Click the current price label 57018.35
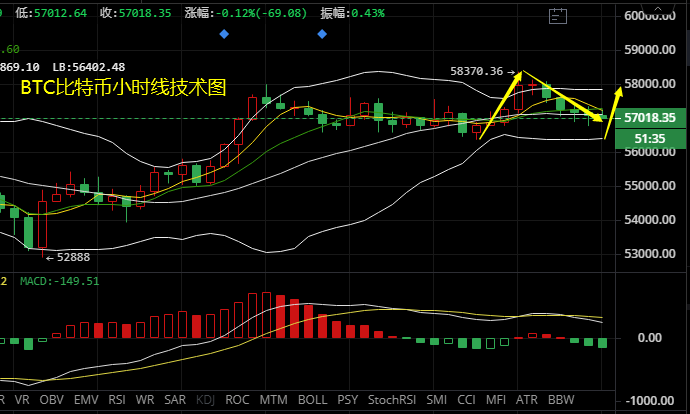 (650, 118)
